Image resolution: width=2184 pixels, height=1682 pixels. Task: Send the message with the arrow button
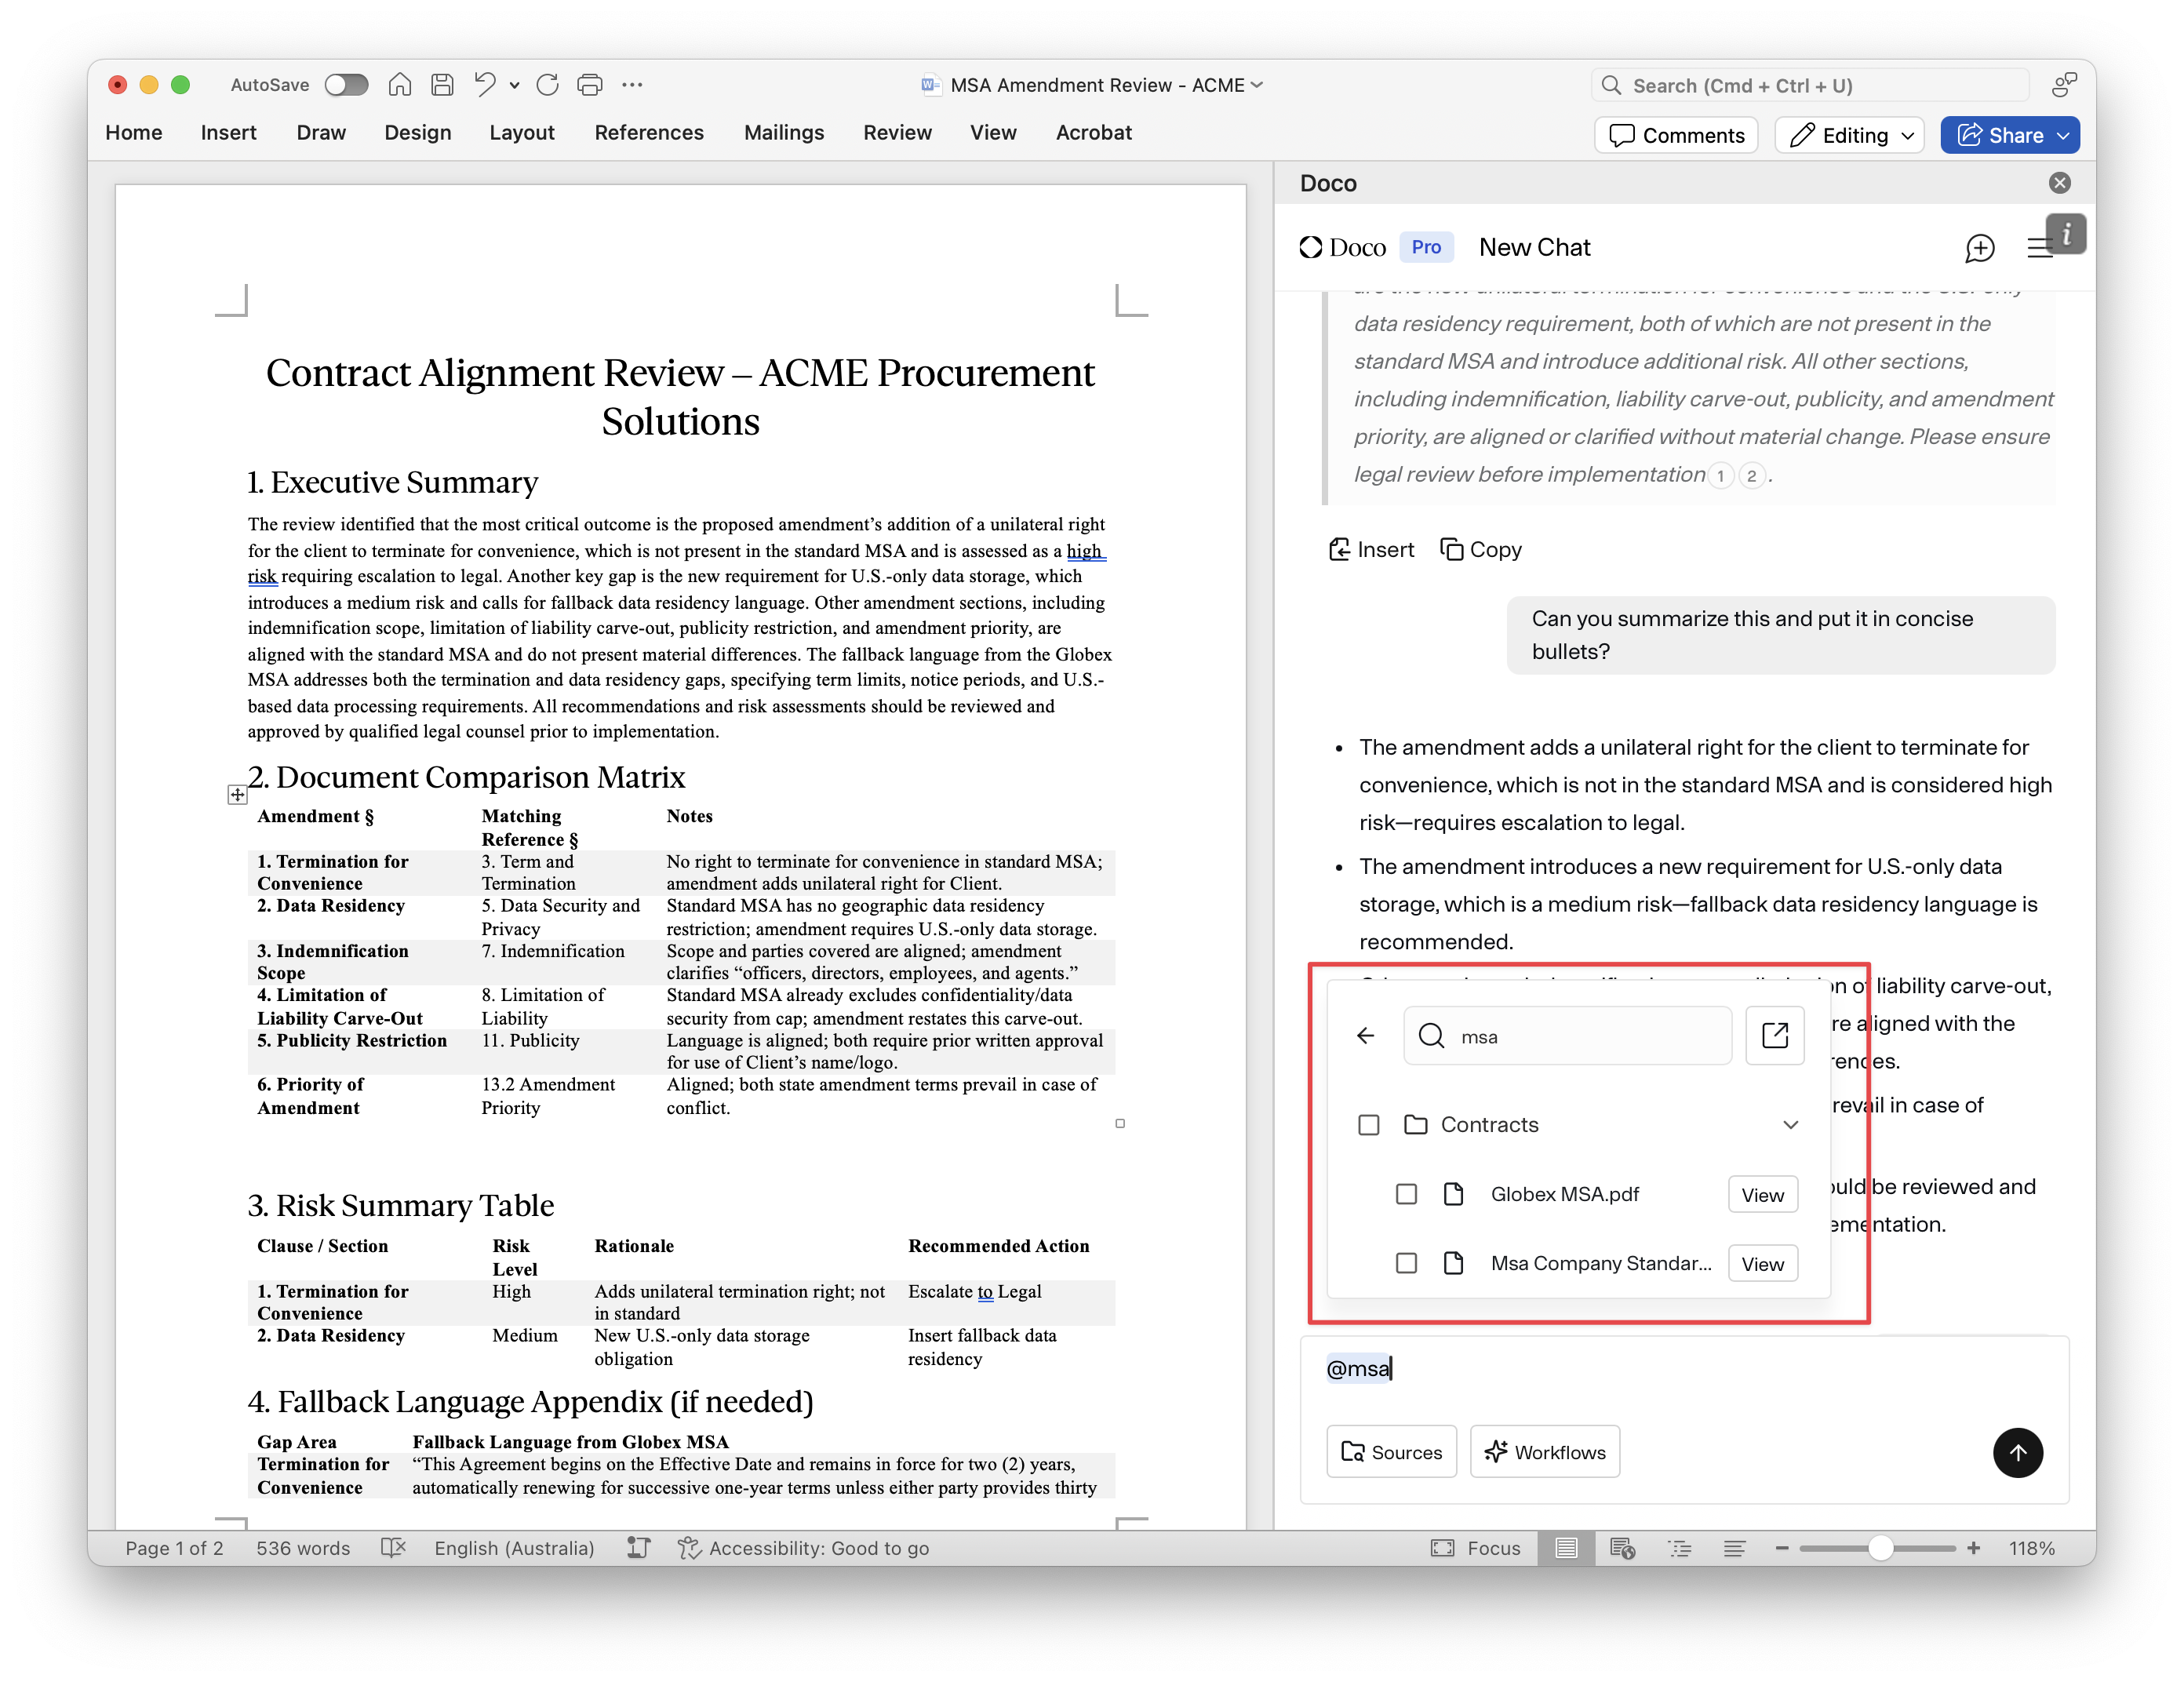click(2017, 1452)
